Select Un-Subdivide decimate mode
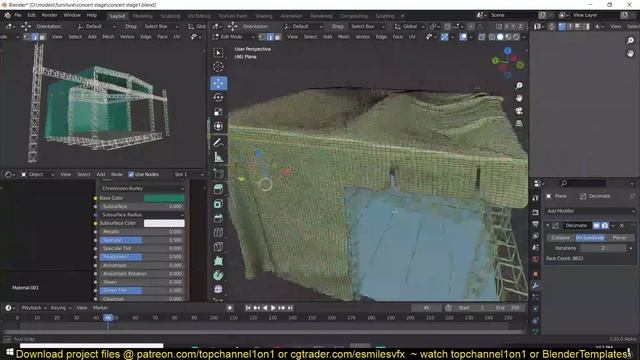 (590, 238)
